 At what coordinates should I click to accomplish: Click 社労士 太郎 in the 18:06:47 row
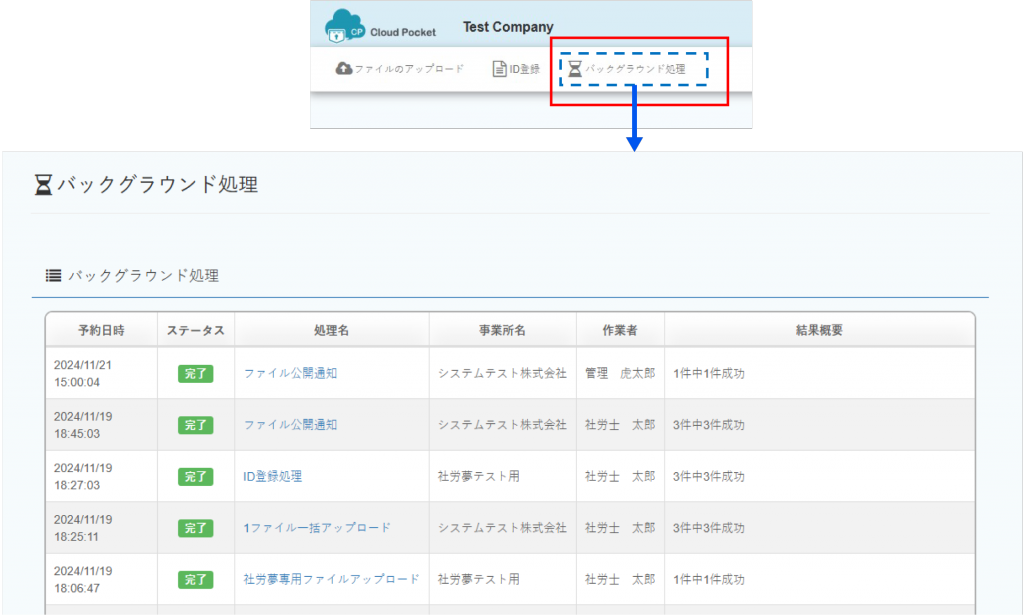[x=620, y=579]
